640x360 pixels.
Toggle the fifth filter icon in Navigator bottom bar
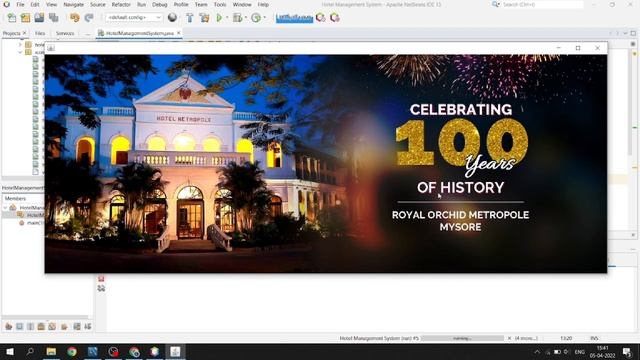click(52, 327)
